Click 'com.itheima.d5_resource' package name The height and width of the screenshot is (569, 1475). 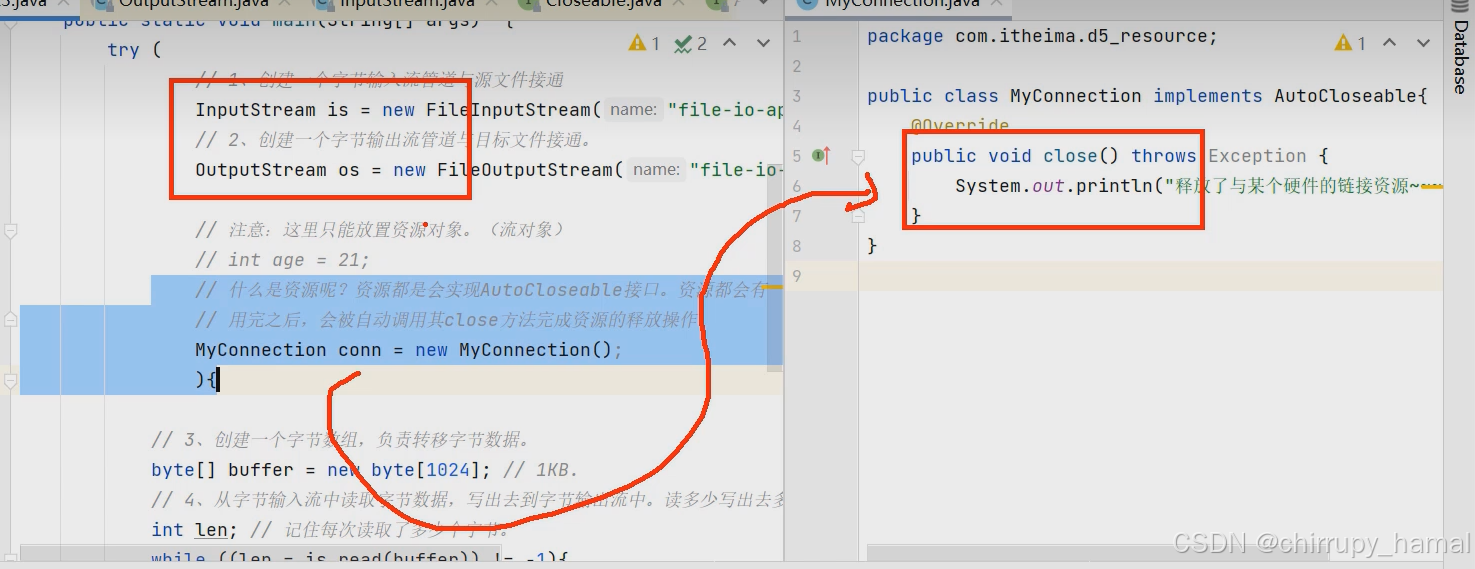pos(1080,37)
